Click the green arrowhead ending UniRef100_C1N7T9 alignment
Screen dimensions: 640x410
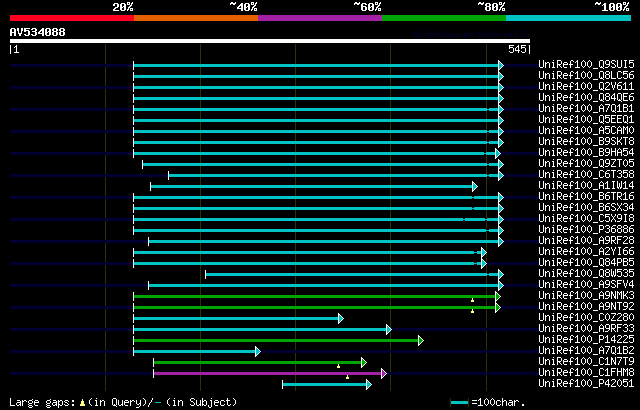(364, 363)
